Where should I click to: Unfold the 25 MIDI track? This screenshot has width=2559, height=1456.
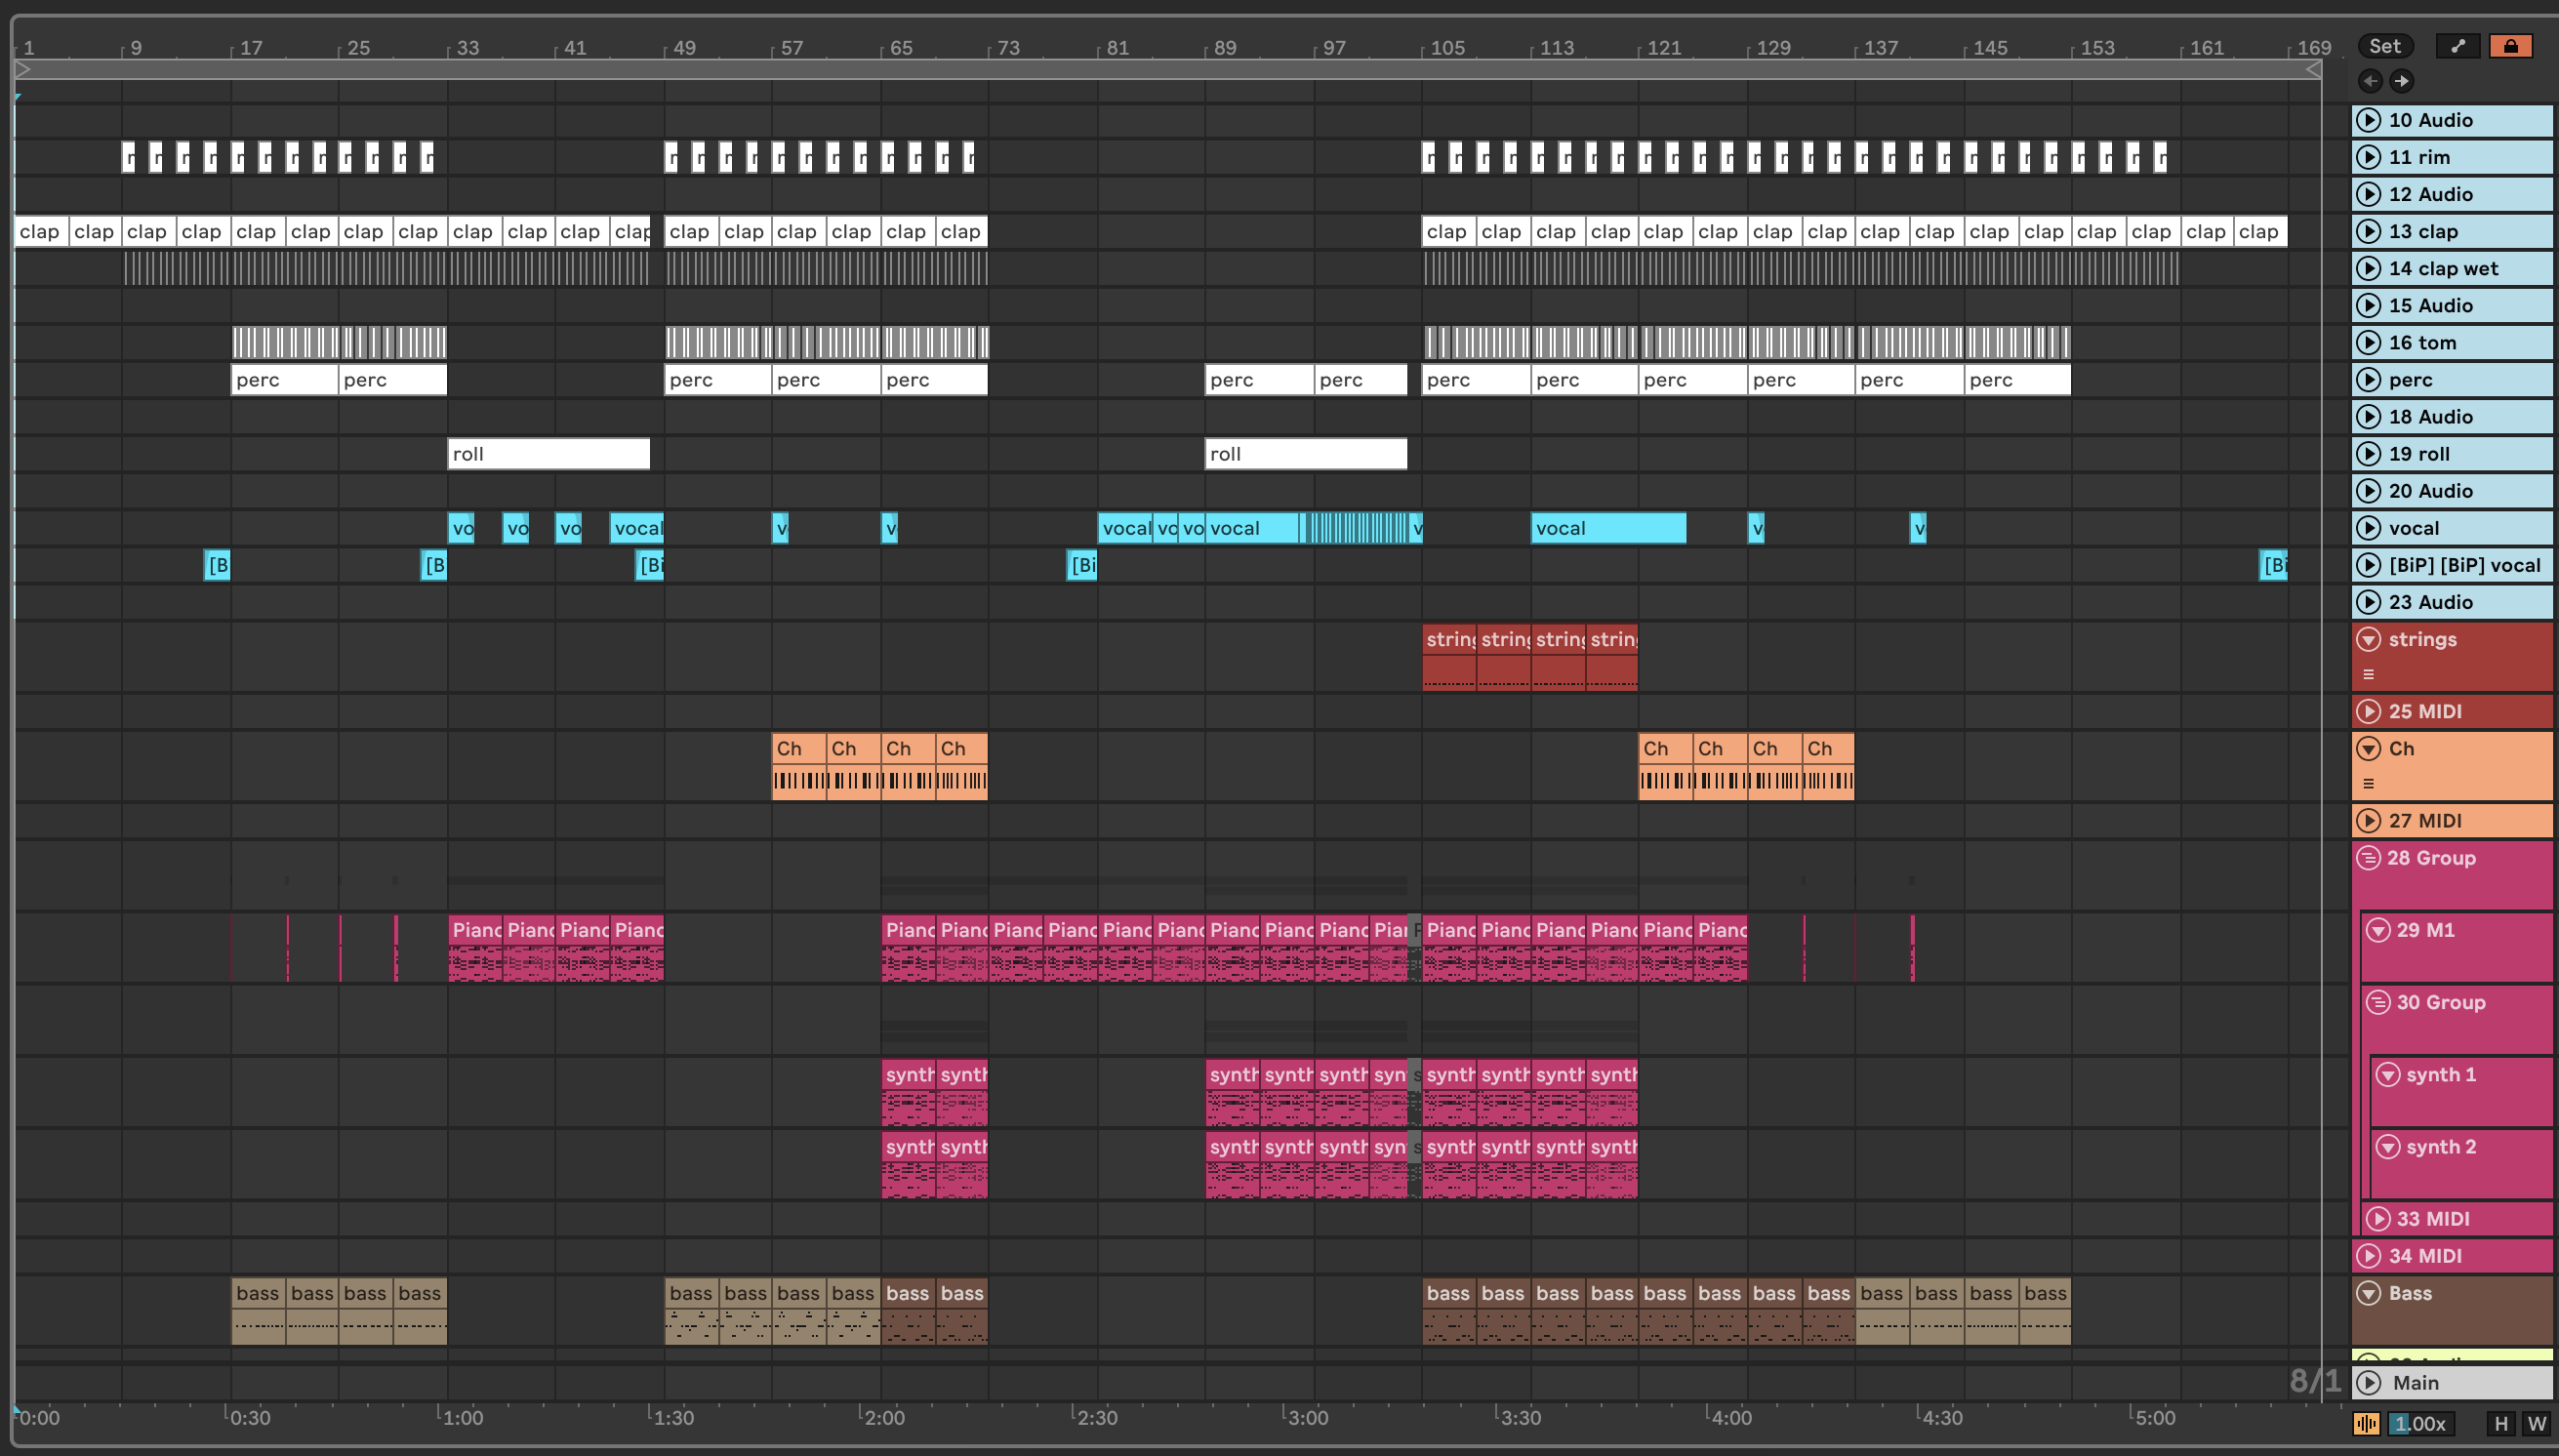click(x=2367, y=711)
